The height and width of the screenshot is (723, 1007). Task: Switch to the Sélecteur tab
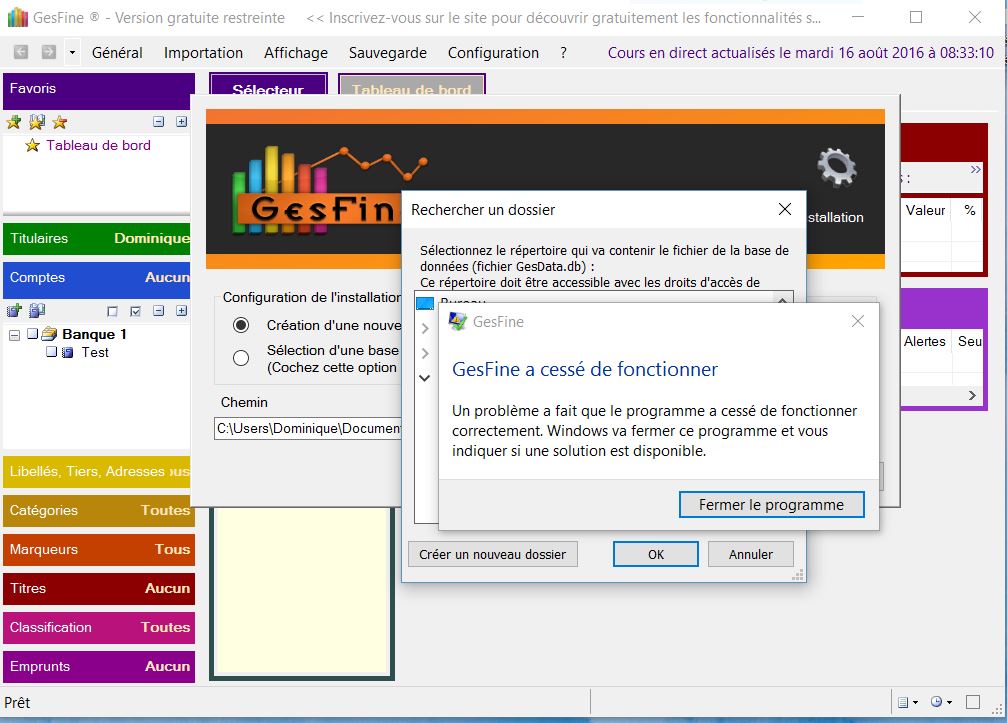(267, 90)
